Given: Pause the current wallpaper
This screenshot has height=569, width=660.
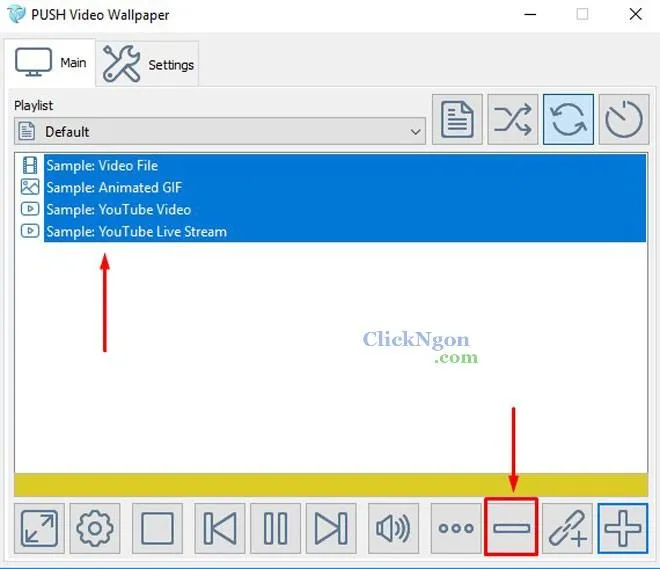Looking at the screenshot, I should (275, 528).
